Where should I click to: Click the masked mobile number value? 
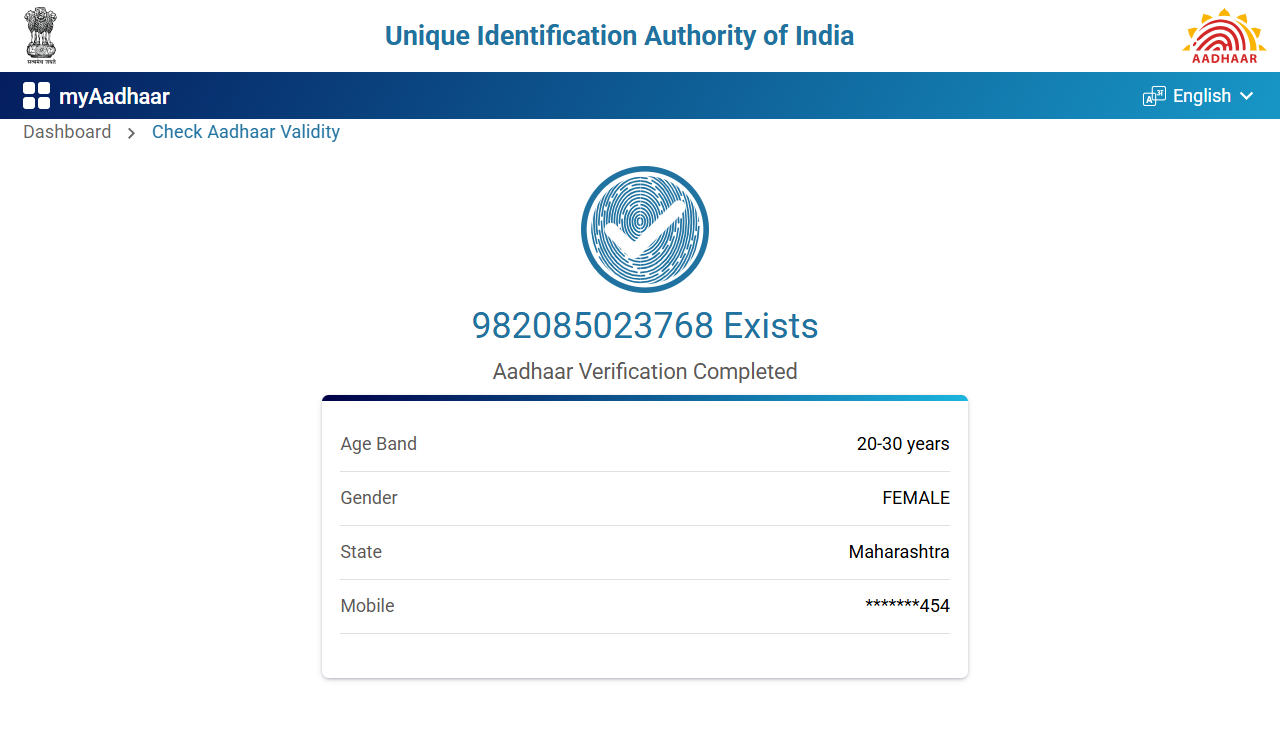coord(907,606)
